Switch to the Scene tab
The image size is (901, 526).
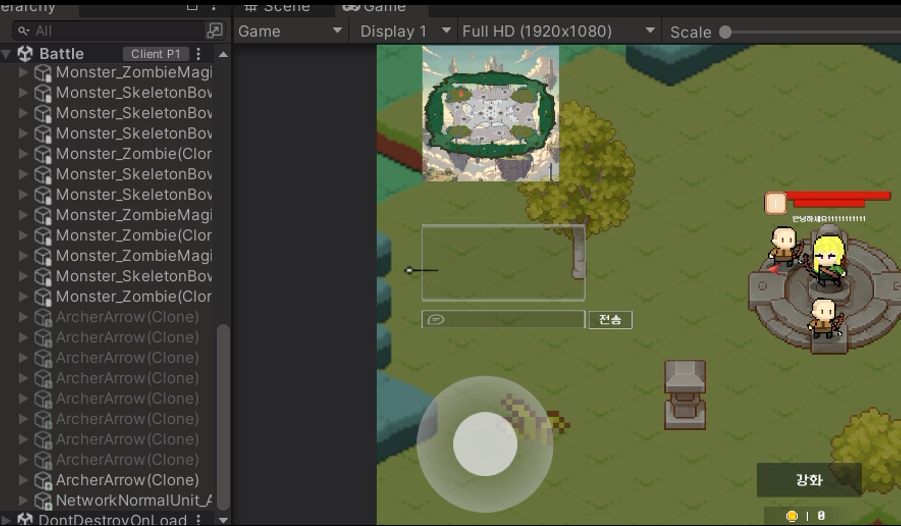tap(278, 7)
